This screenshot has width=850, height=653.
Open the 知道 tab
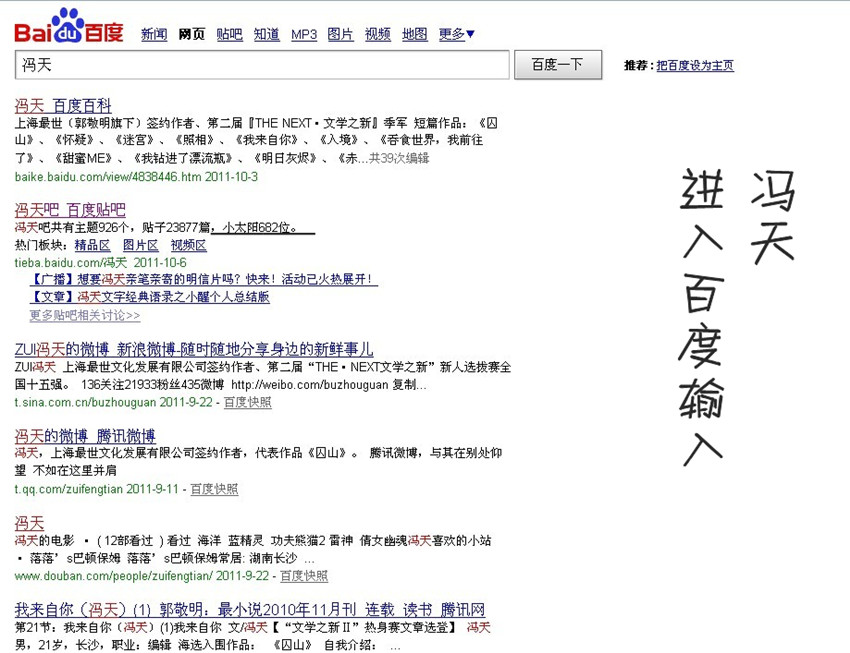[x=267, y=35]
